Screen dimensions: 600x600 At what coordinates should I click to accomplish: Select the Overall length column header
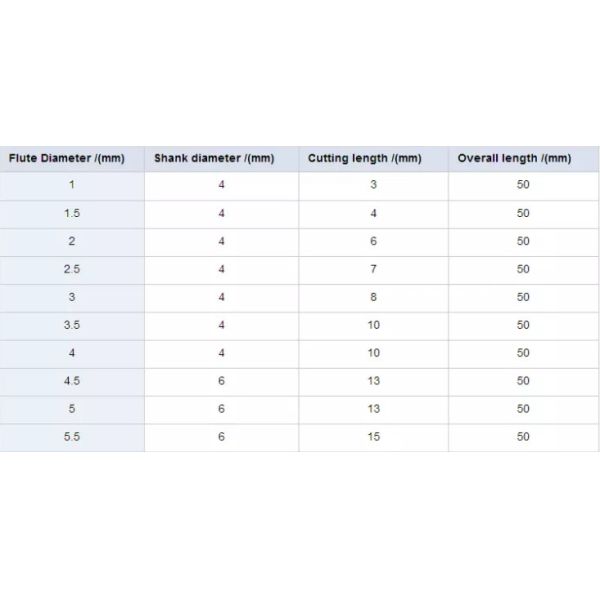pyautogui.click(x=514, y=158)
